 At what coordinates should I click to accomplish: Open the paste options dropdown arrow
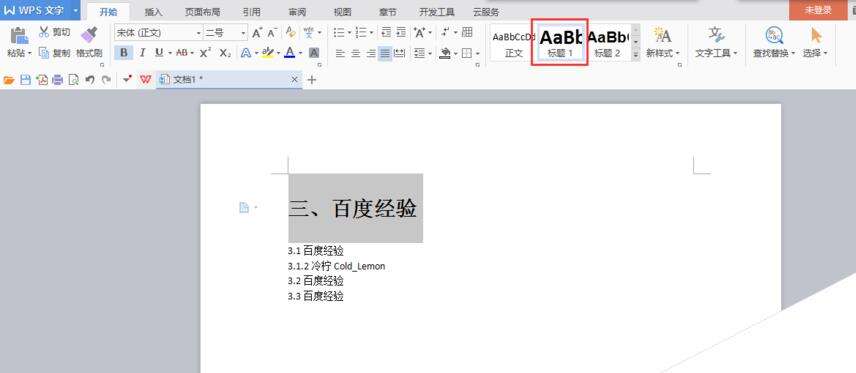click(x=30, y=54)
